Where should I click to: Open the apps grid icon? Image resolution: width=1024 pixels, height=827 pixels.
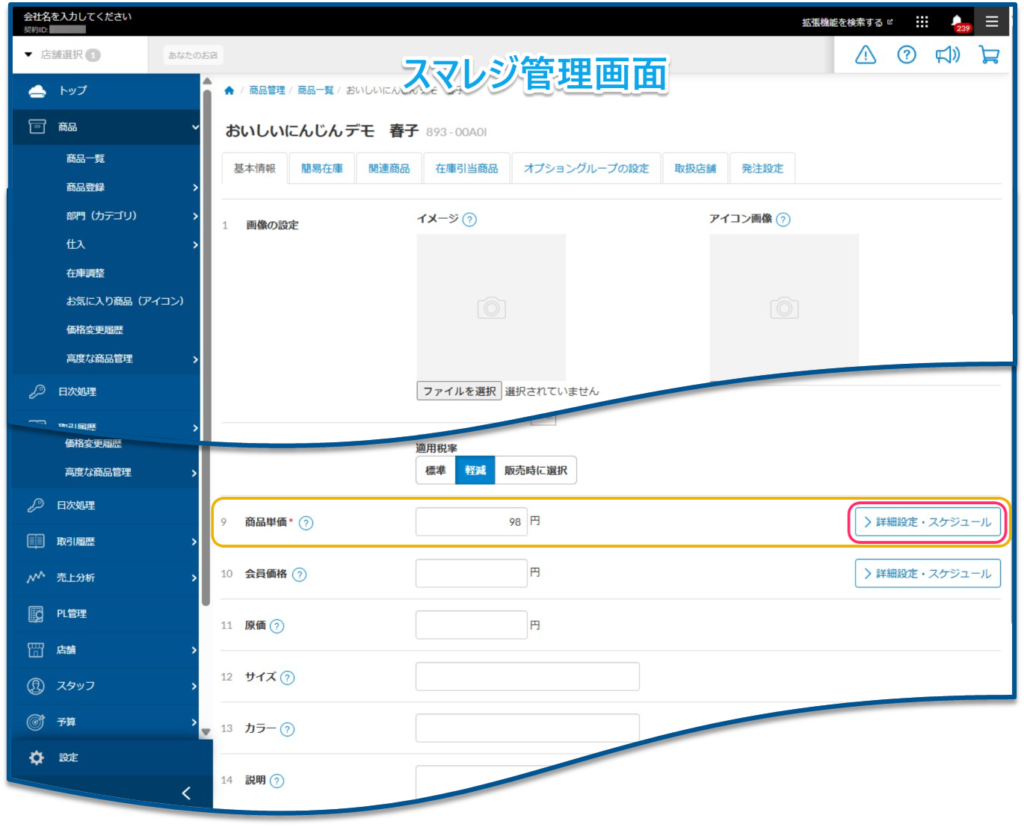(922, 22)
